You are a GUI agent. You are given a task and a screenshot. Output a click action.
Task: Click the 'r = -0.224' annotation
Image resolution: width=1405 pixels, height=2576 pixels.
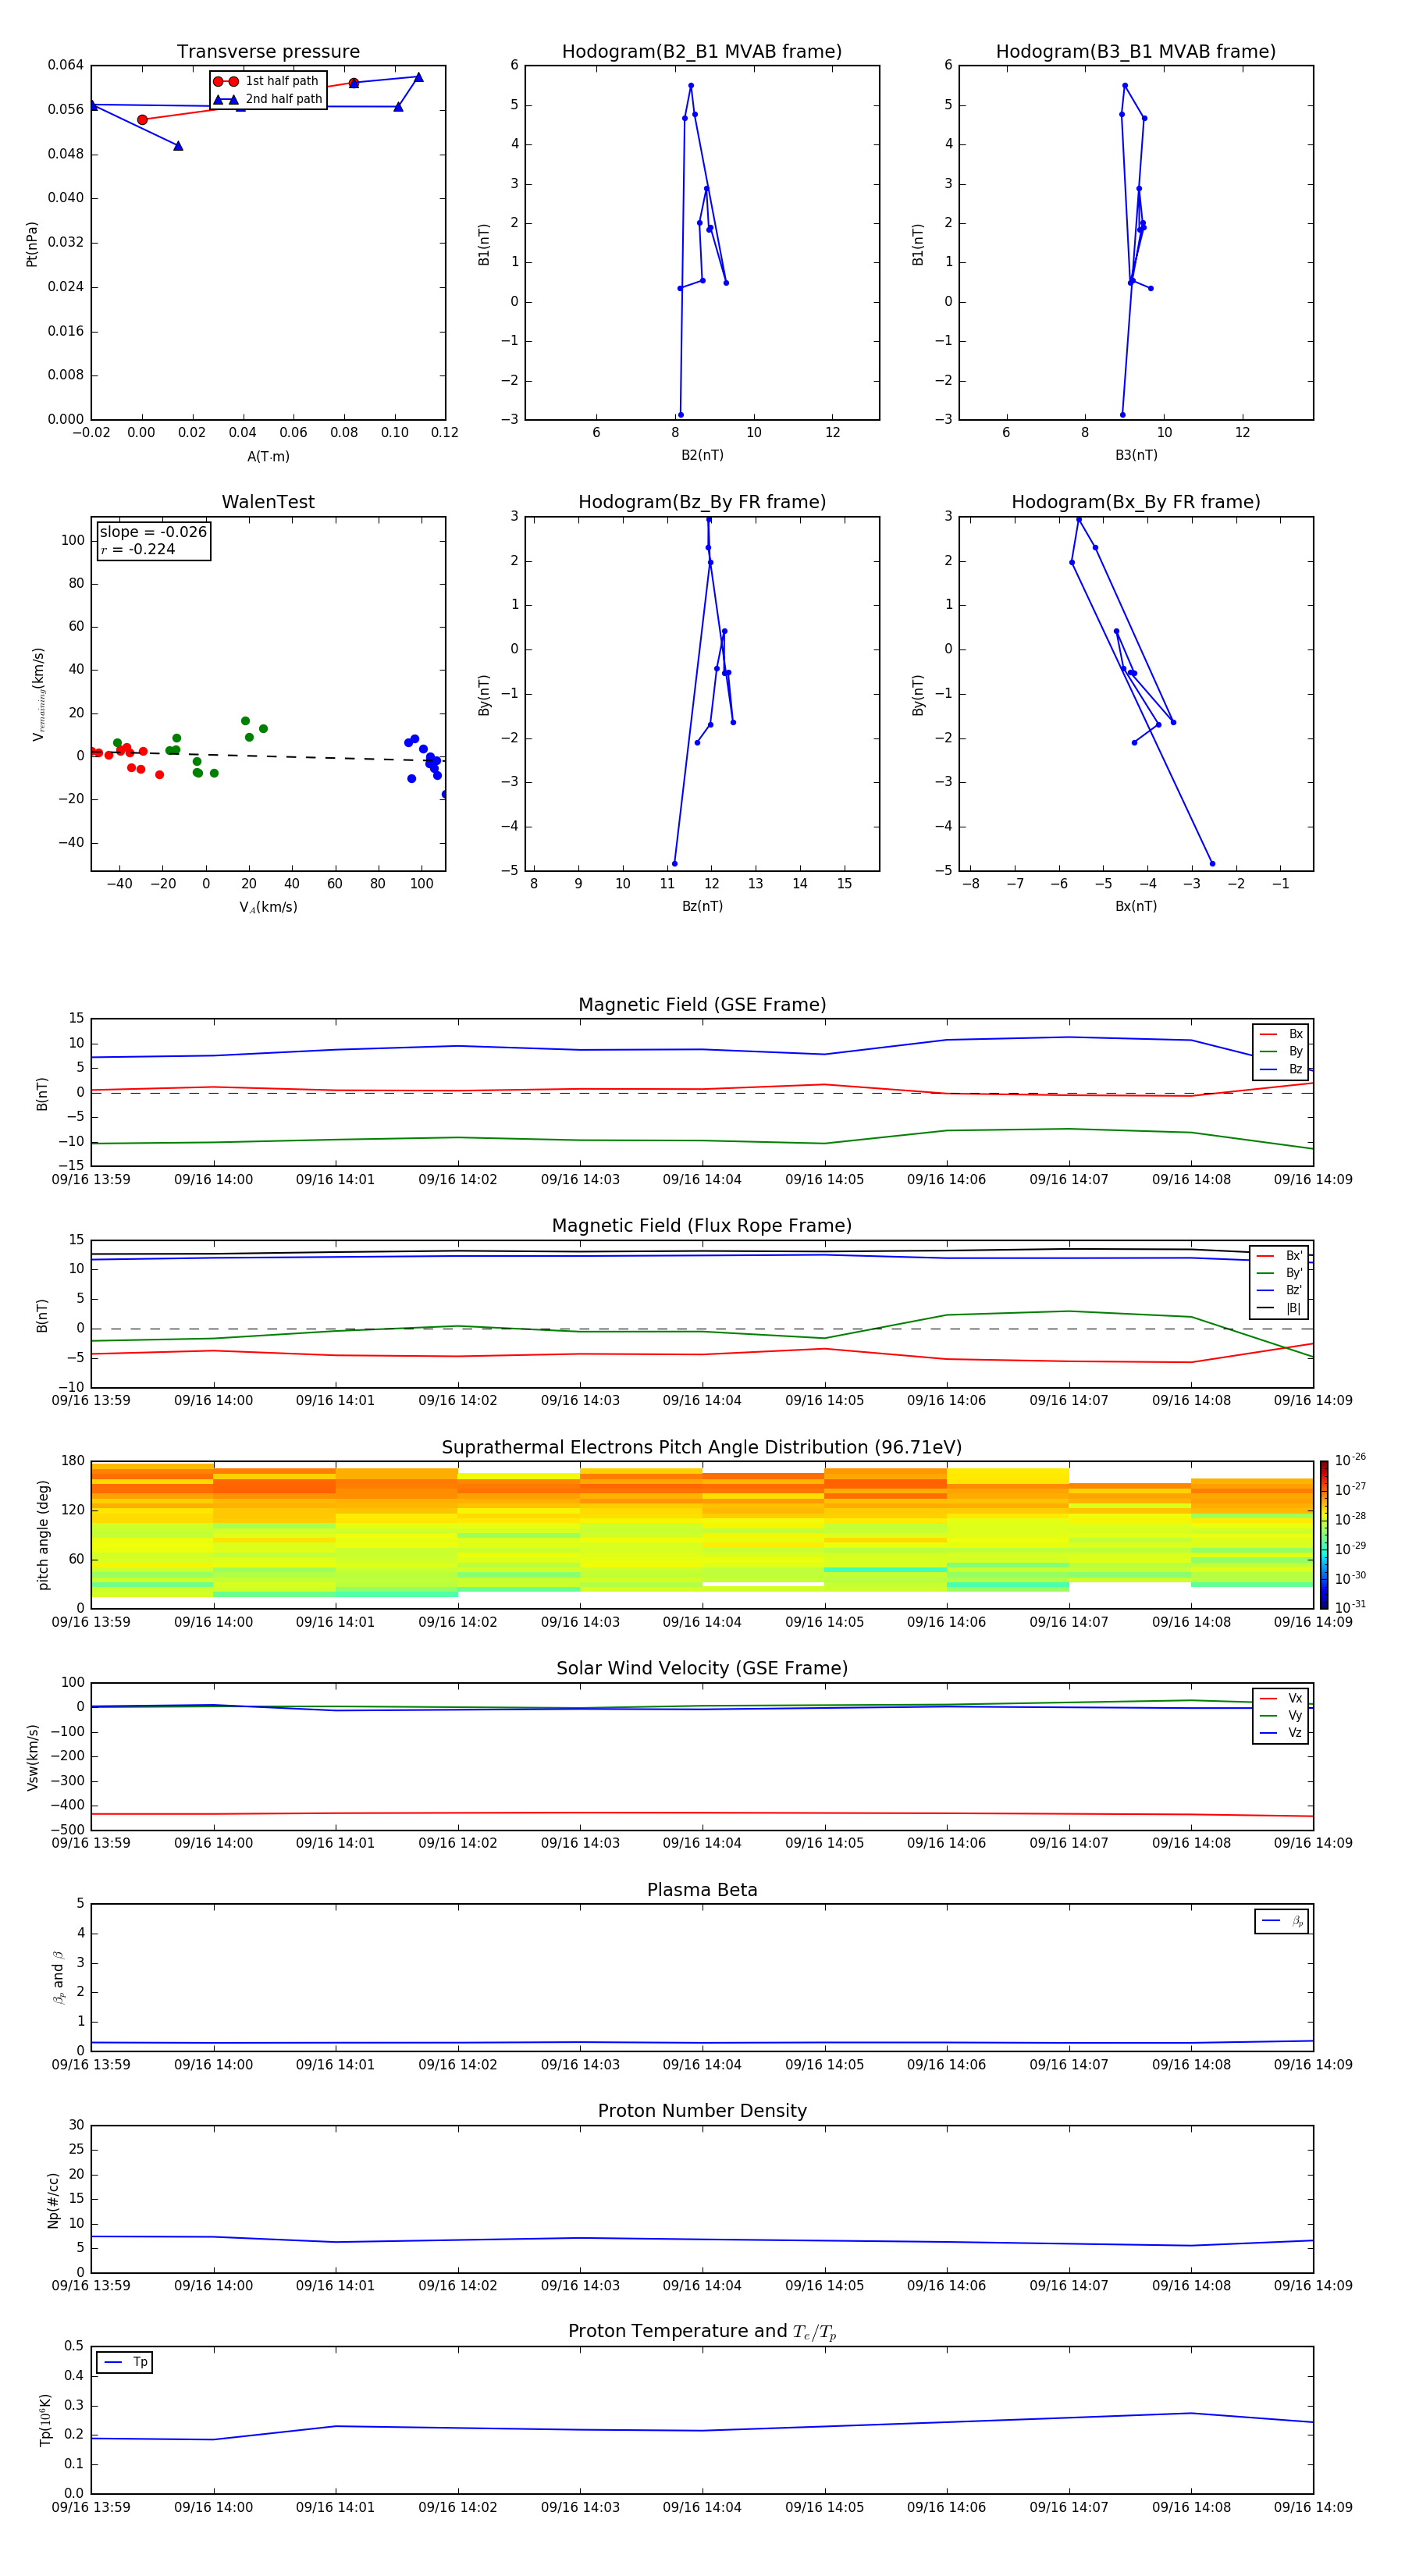pyautogui.click(x=138, y=549)
